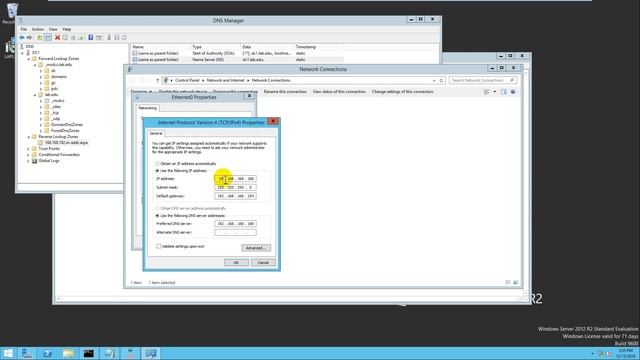Click the Search Network Connections box
Image resolution: width=640 pixels, height=360 pixels.
coord(483,80)
